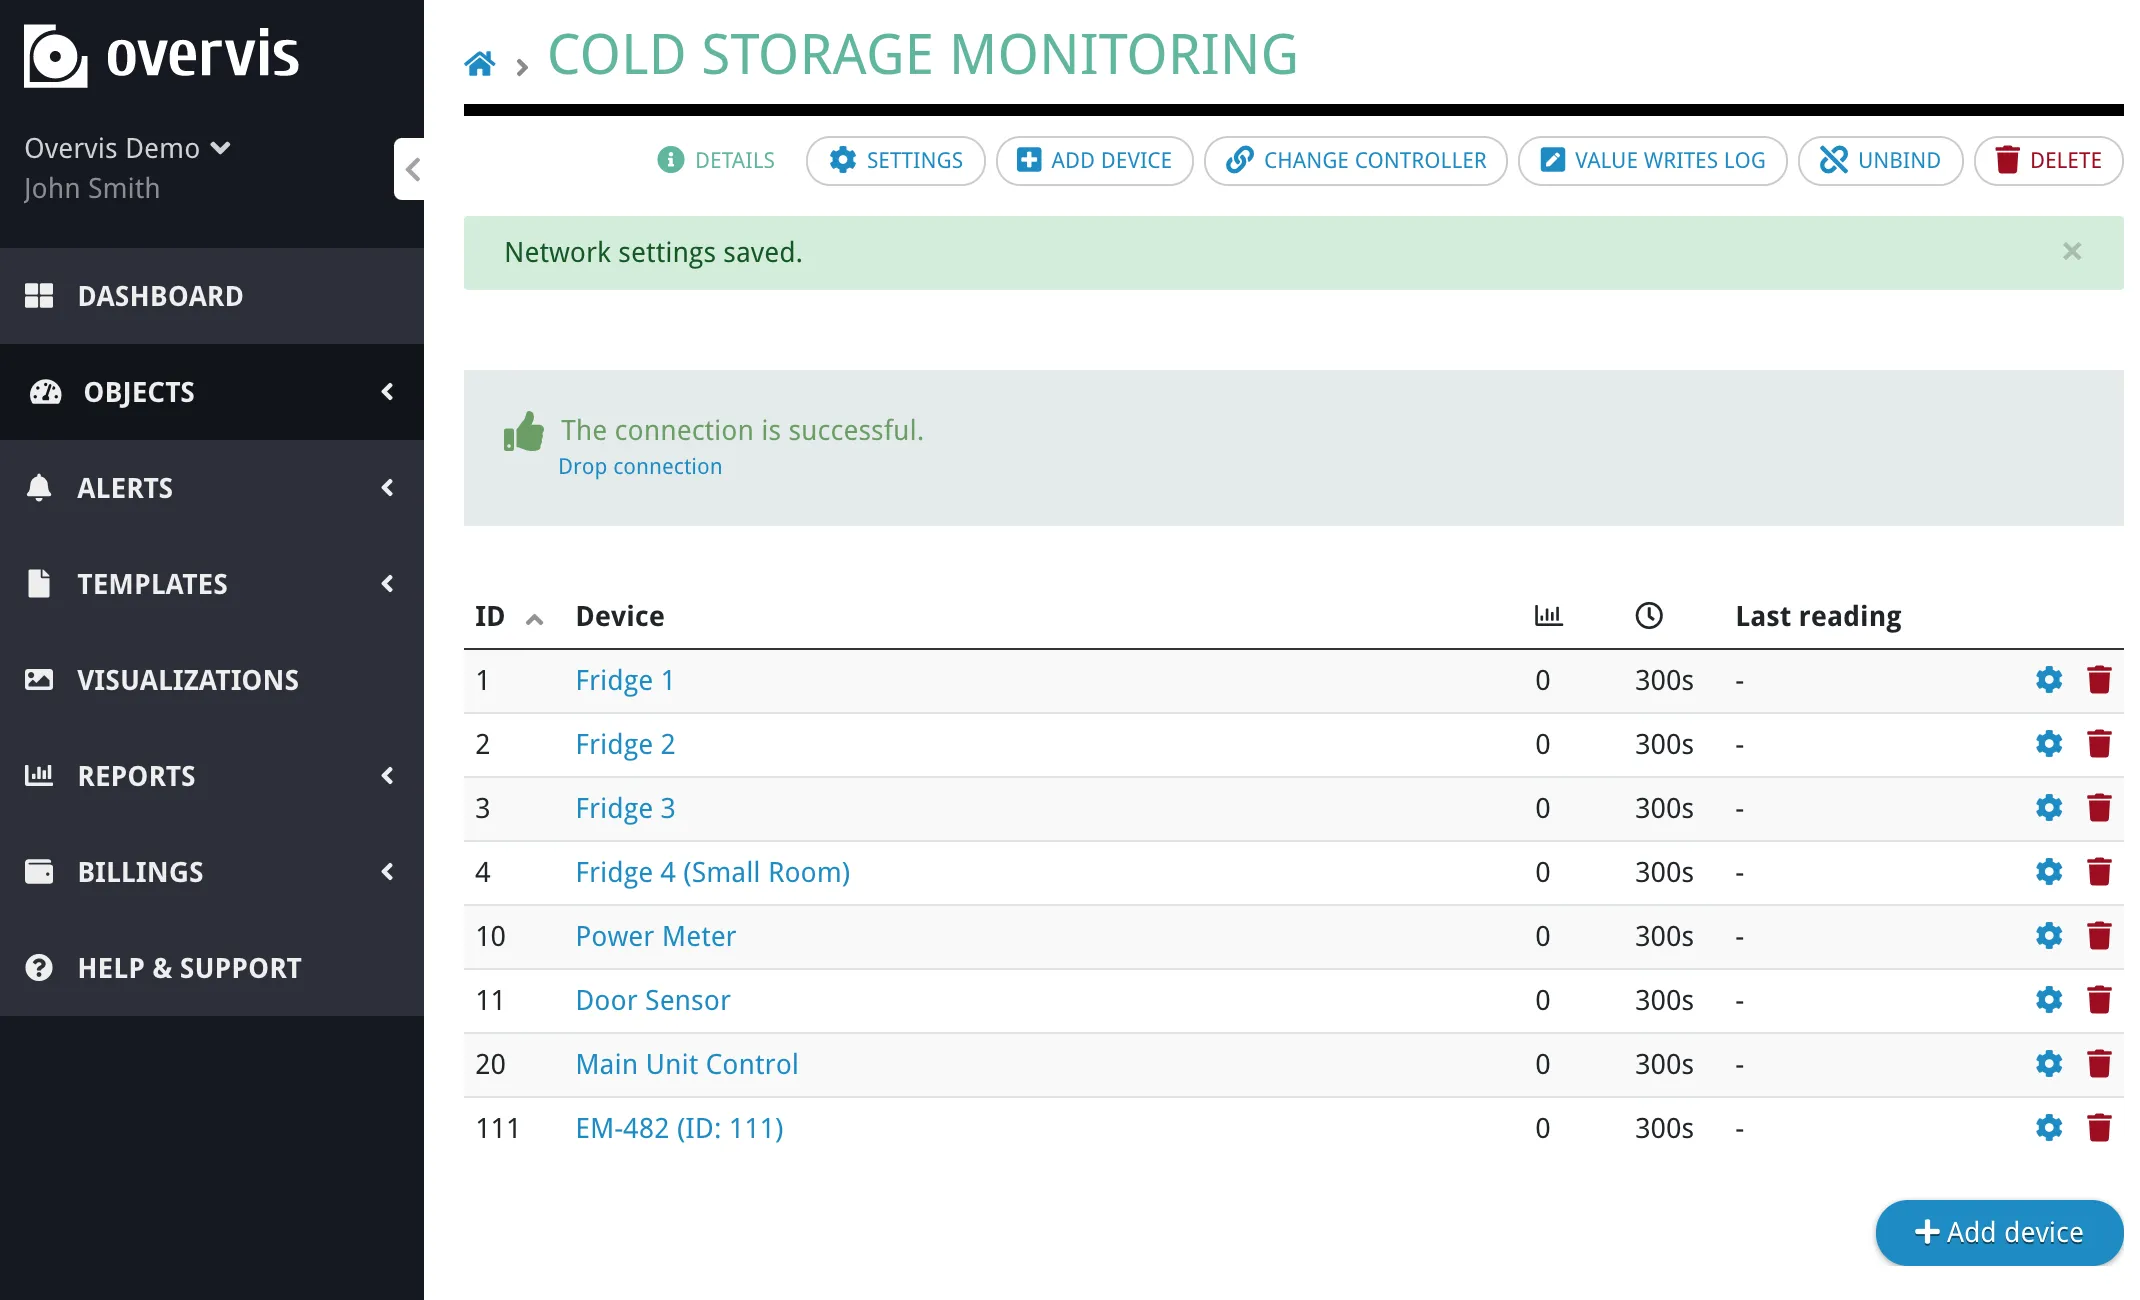Viewport: 2140px width, 1300px height.
Task: Open the Fridge 4 (Small Room) link
Action: pos(713,872)
